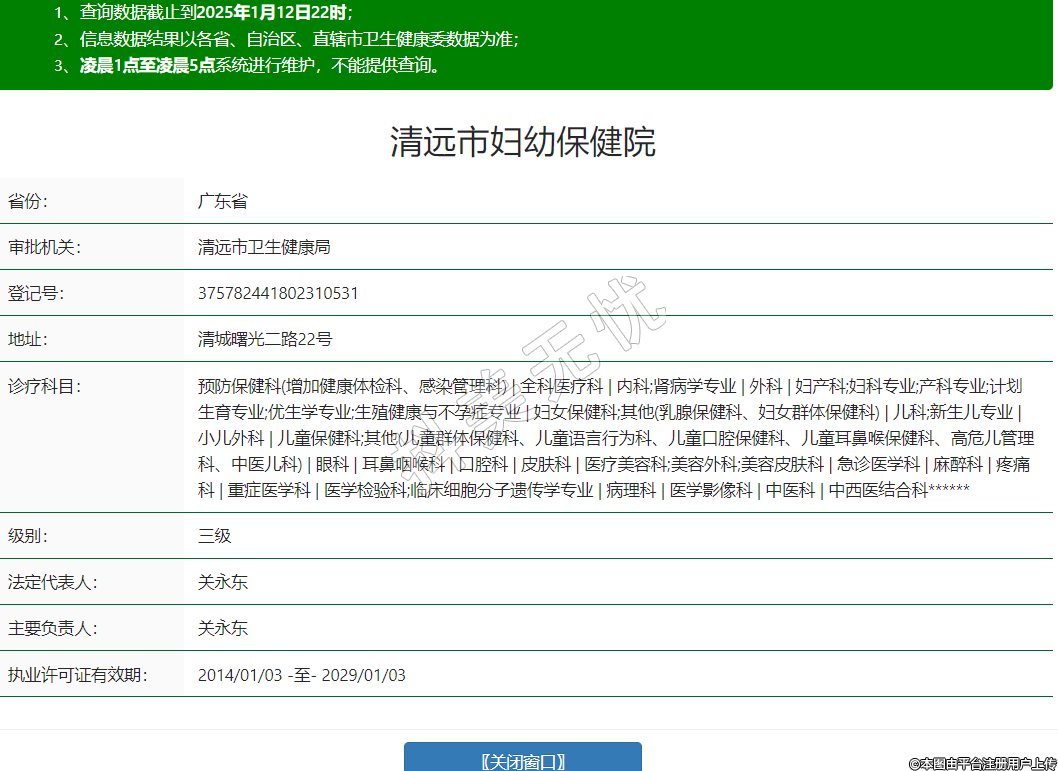Image resolution: width=1058 pixels, height=771 pixels.
Task: Click the 凌晨1点至凌晨5点 maintenance notice line
Action: pos(260,66)
